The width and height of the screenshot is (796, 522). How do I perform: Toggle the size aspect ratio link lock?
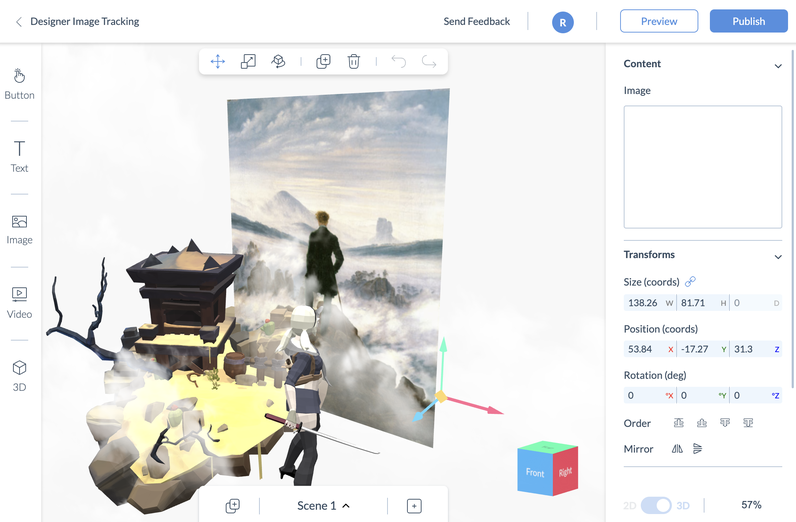click(690, 282)
